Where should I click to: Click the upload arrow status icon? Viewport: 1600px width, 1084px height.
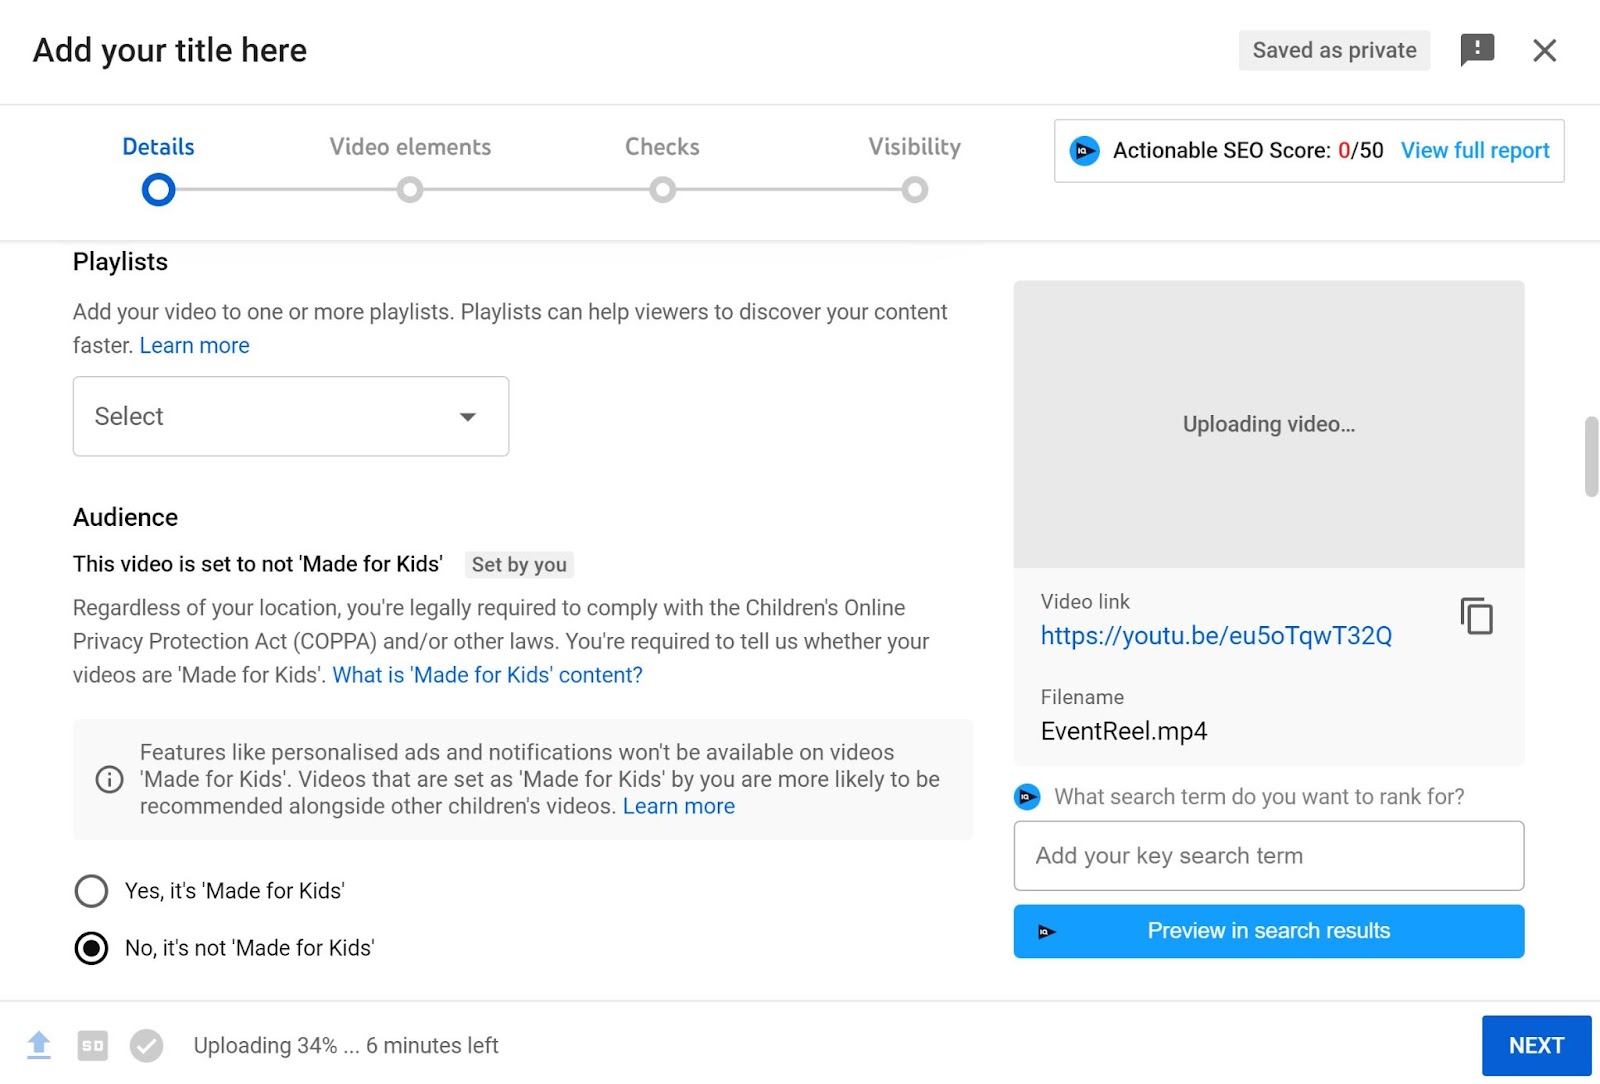(x=39, y=1045)
